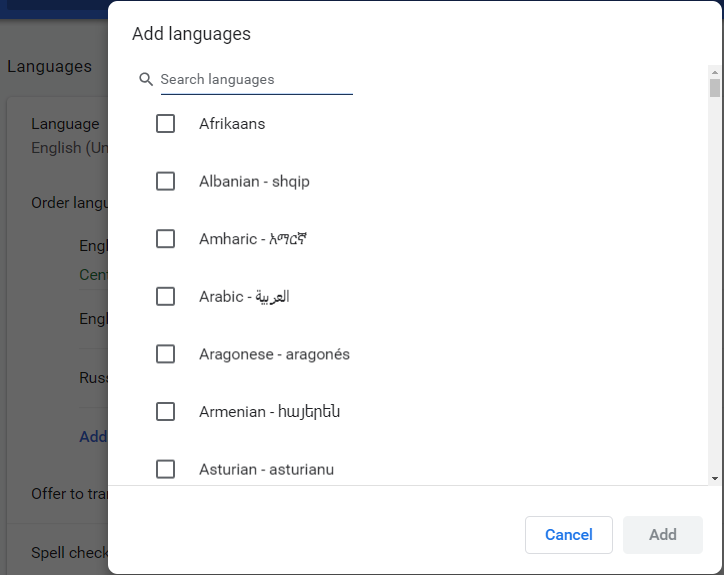
Task: Click the scrollbar down arrow
Action: click(715, 478)
